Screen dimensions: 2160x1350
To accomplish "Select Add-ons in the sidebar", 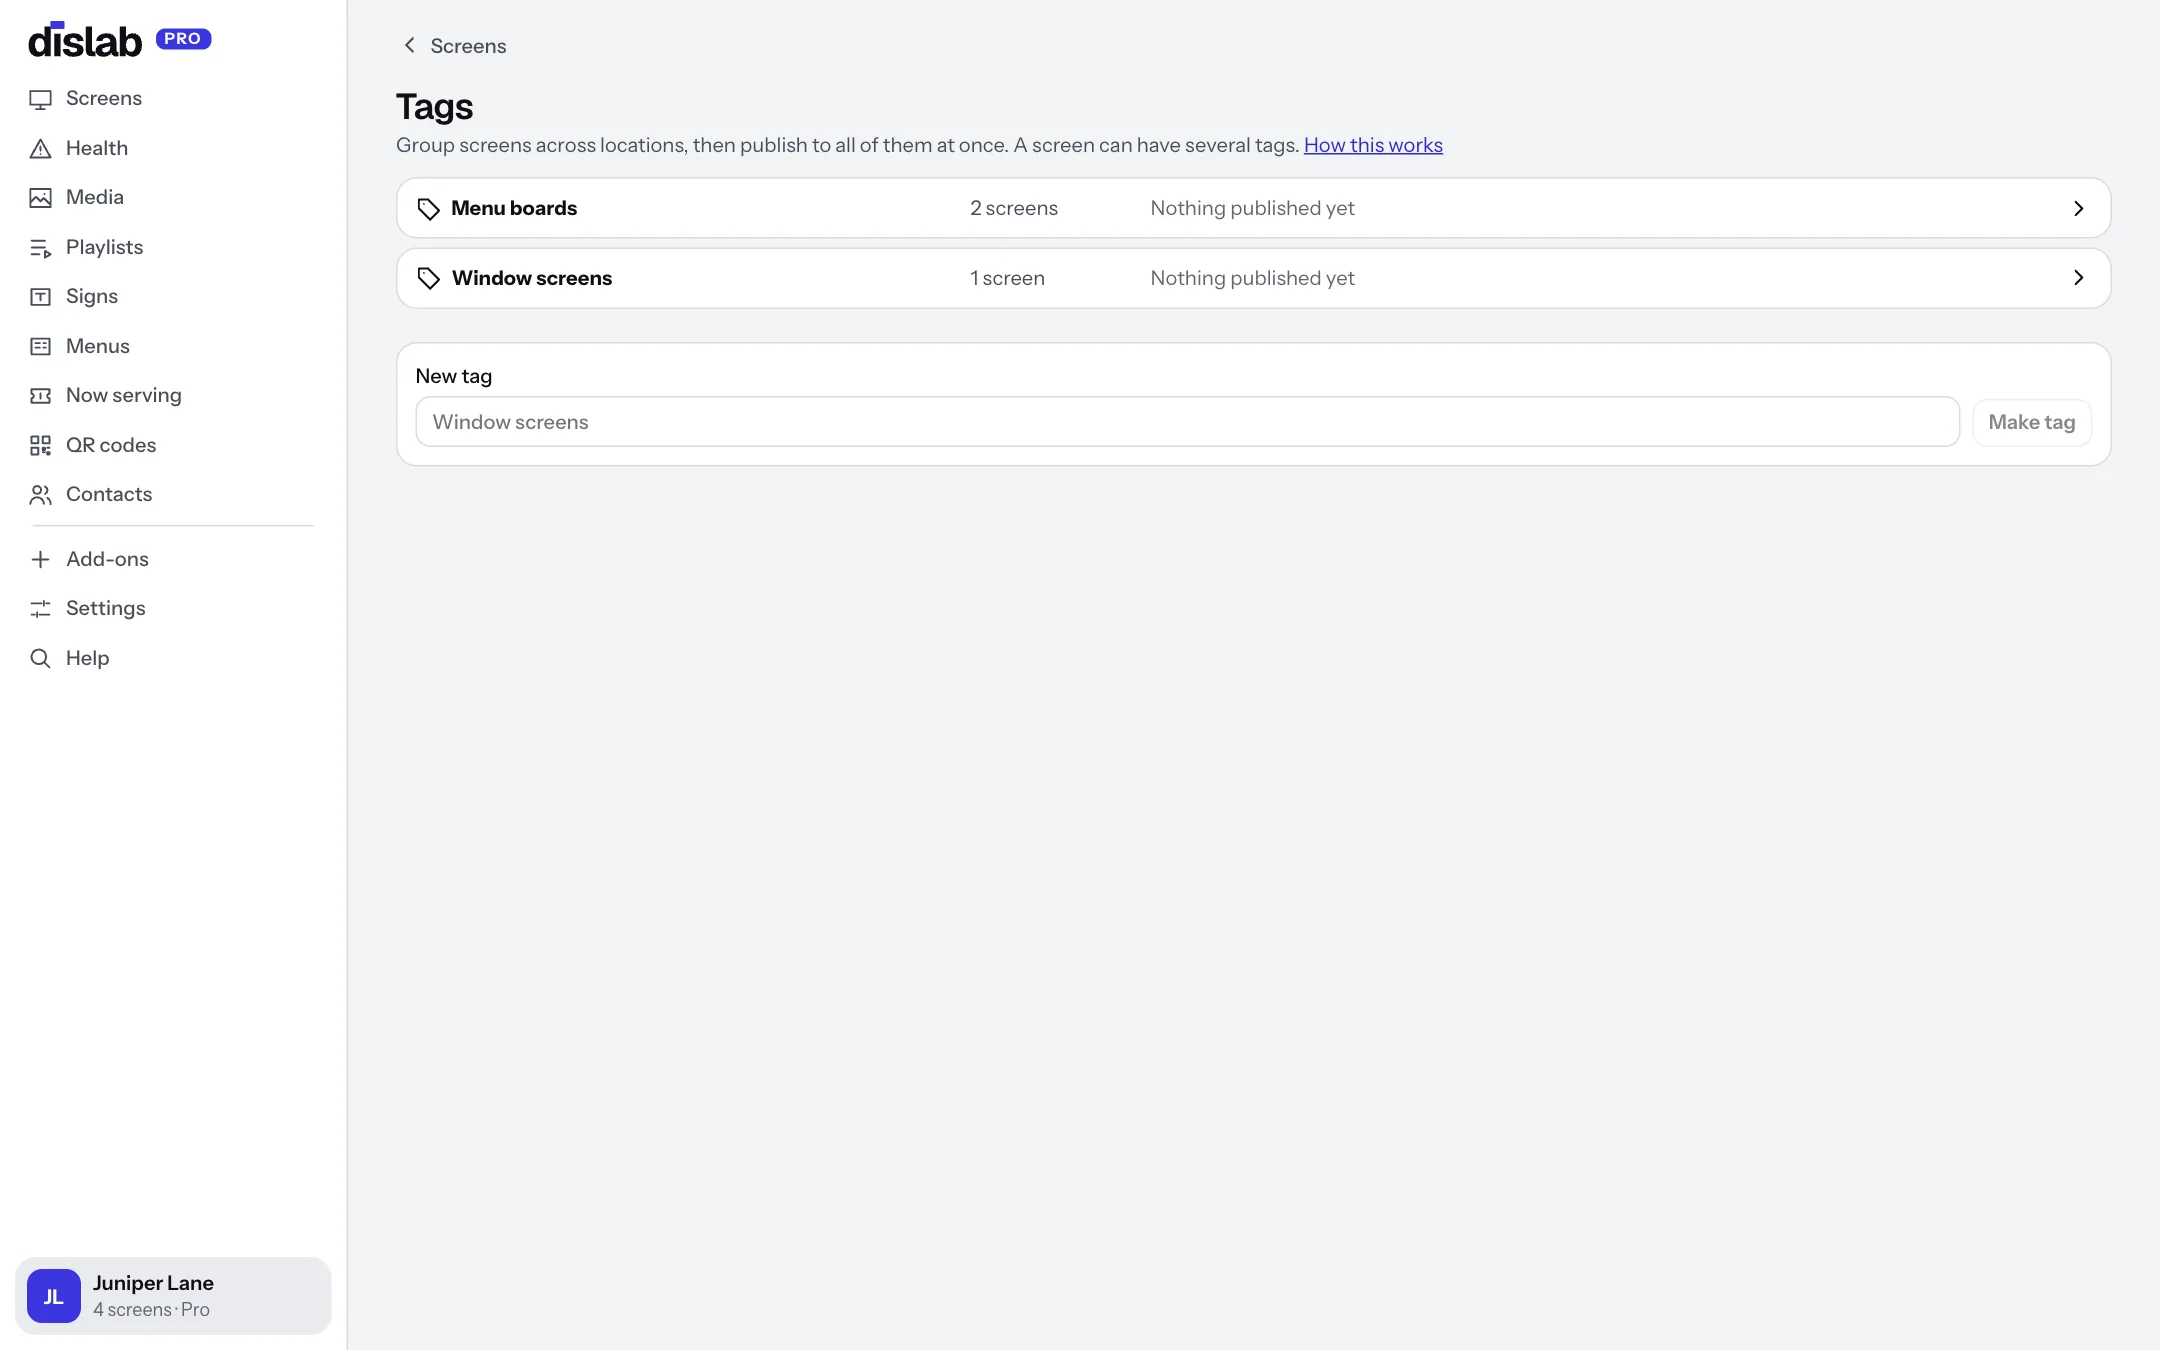I will tap(107, 559).
